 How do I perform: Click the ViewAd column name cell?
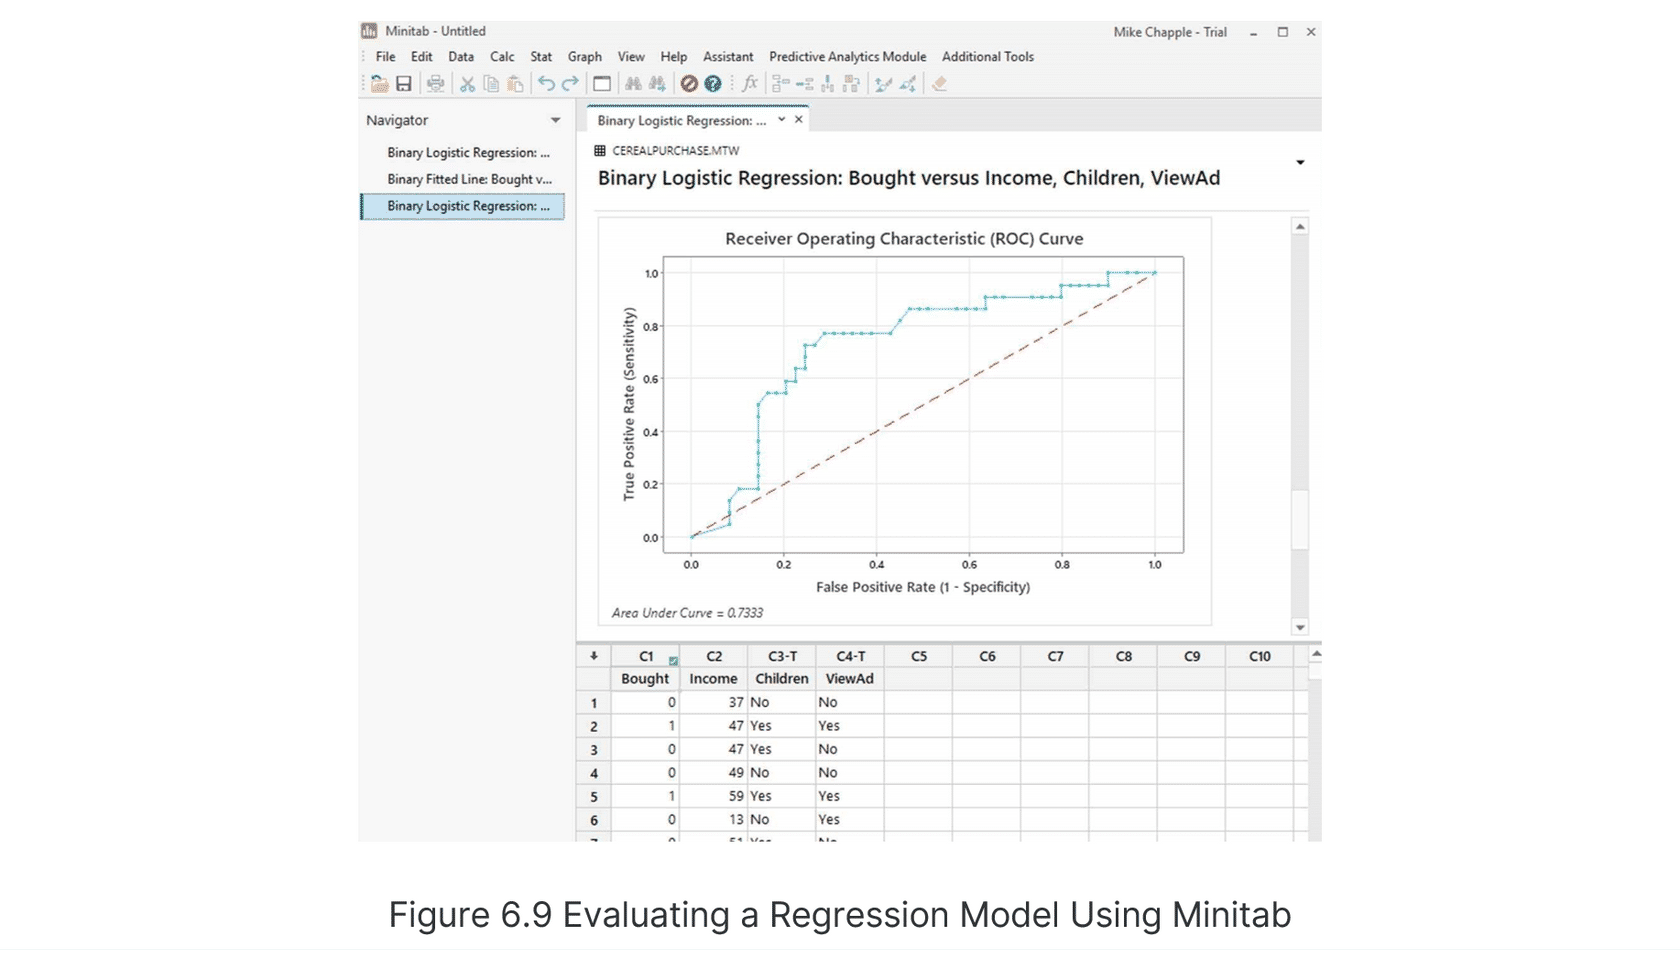tap(850, 679)
